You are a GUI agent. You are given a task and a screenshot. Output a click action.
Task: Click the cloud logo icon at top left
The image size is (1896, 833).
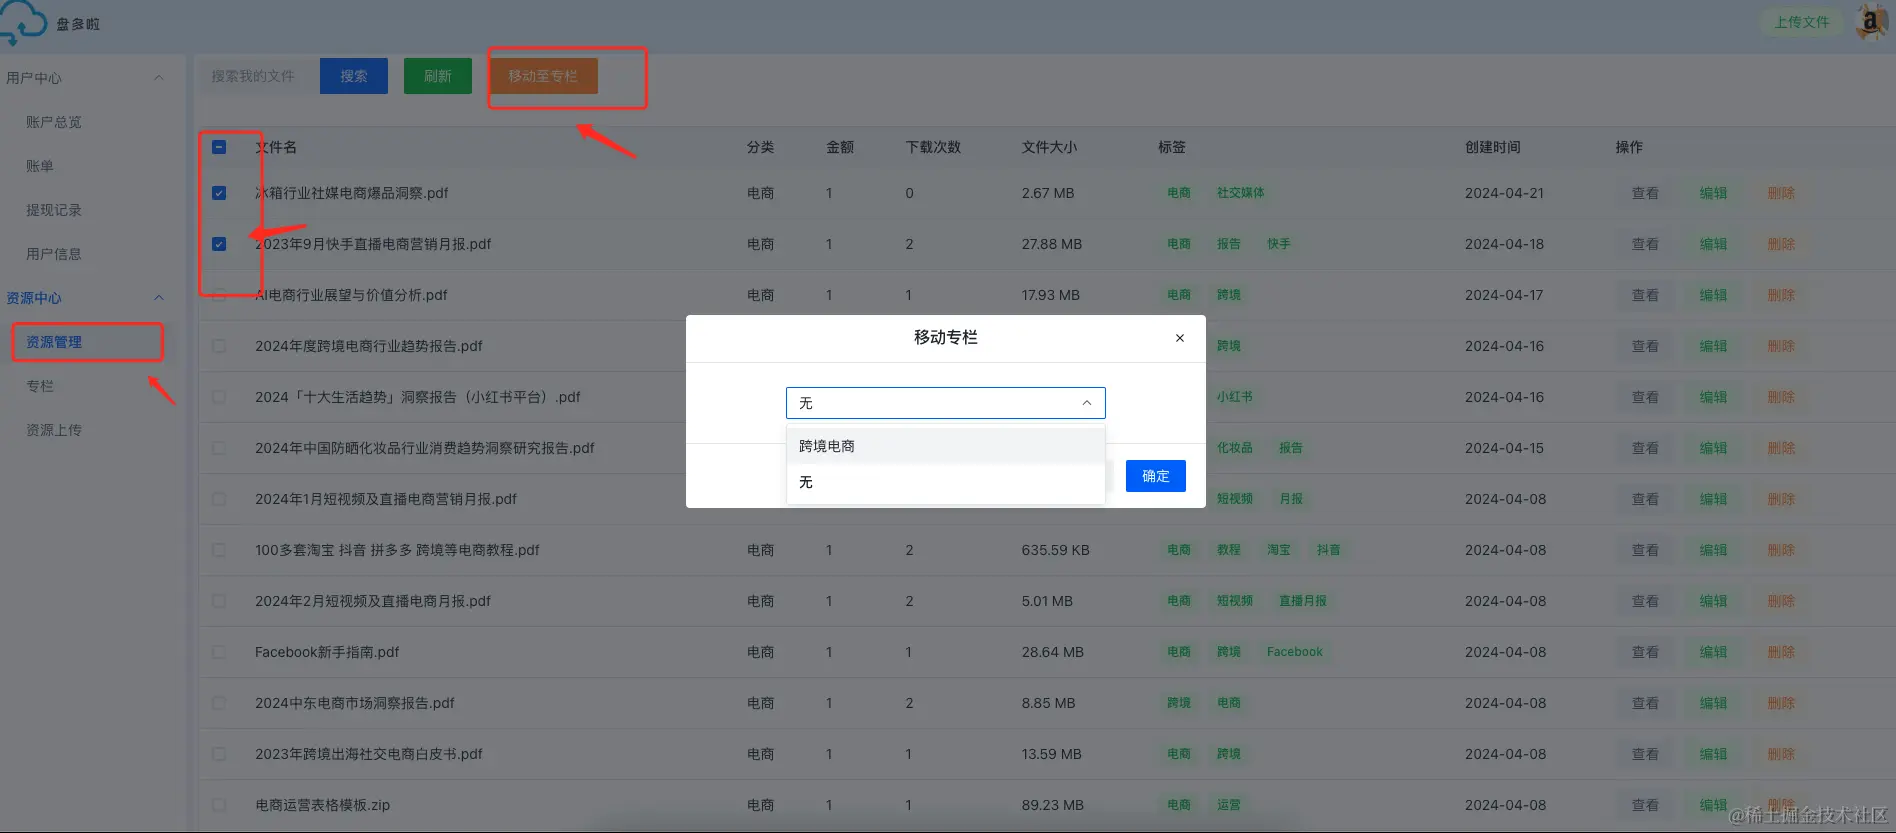point(22,22)
